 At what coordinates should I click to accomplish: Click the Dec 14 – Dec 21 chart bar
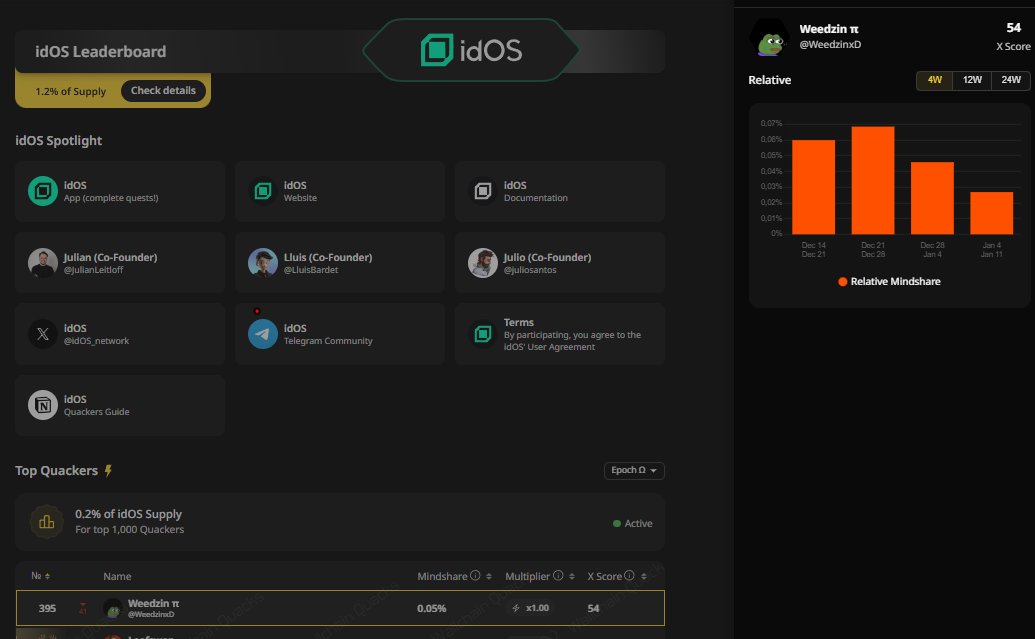pos(813,187)
